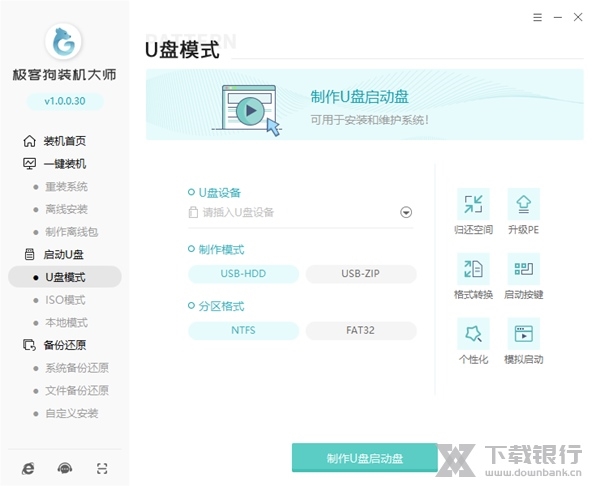The width and height of the screenshot is (600, 486).
Task: Open the 一键装机 section
Action: click(65, 164)
